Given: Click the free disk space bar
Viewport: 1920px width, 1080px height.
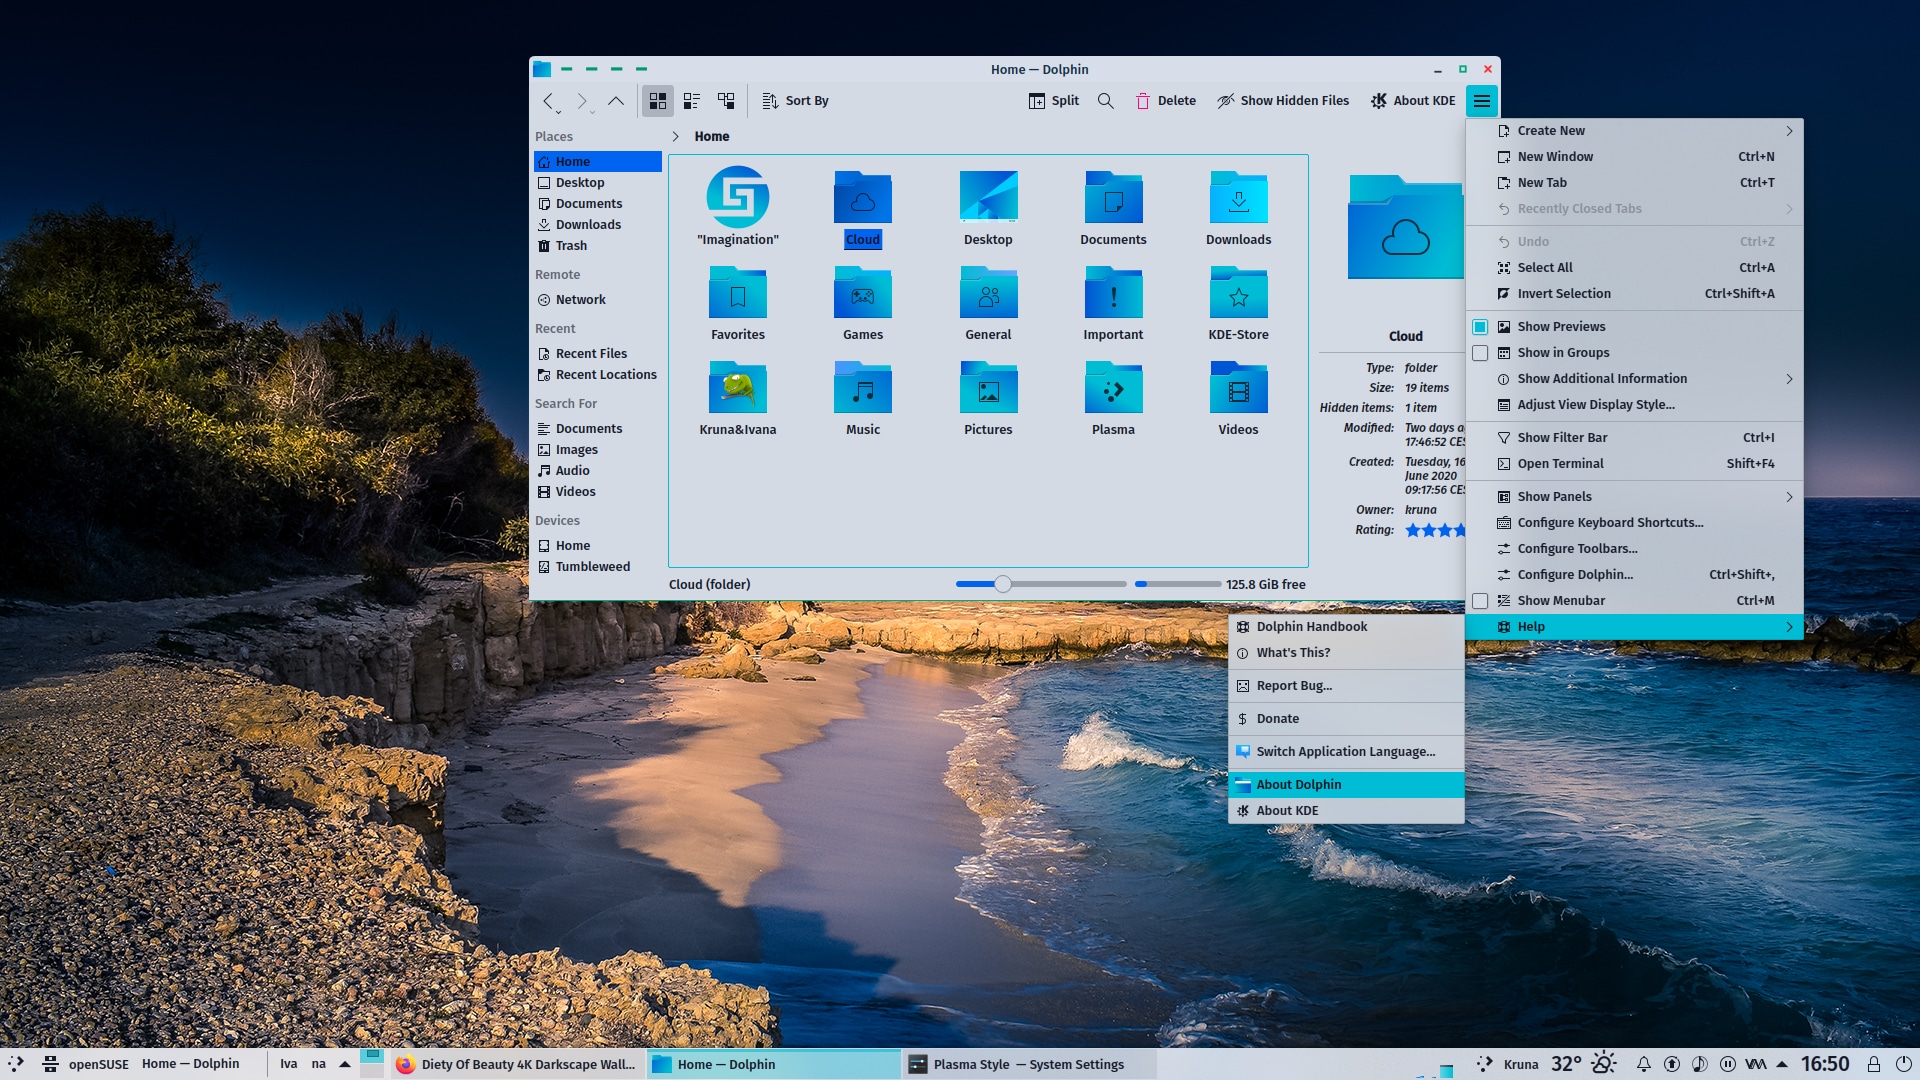Looking at the screenshot, I should pyautogui.click(x=1177, y=584).
